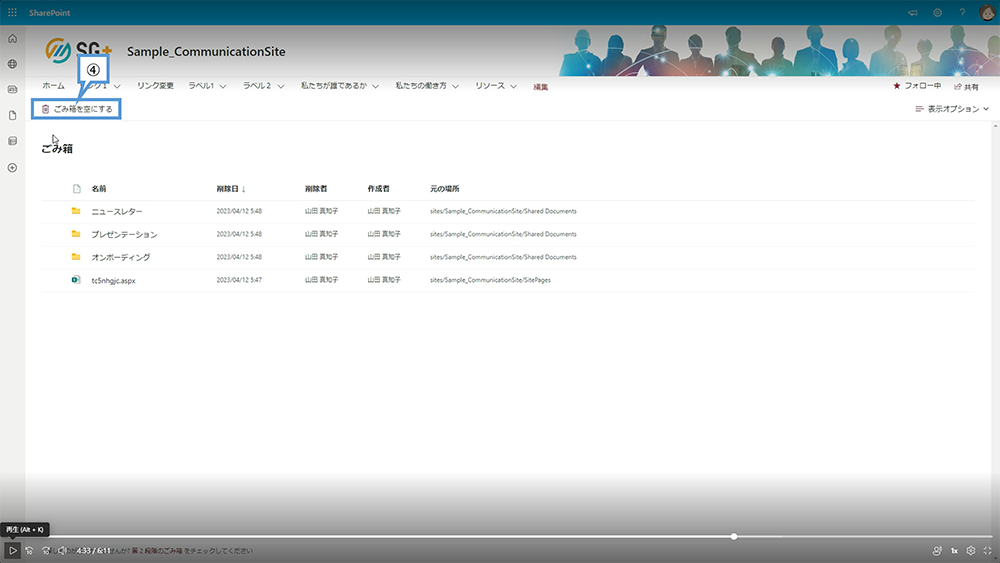This screenshot has height=563, width=1000.
Task: Click folder icon of プレゼンテーション row
Action: [x=76, y=233]
